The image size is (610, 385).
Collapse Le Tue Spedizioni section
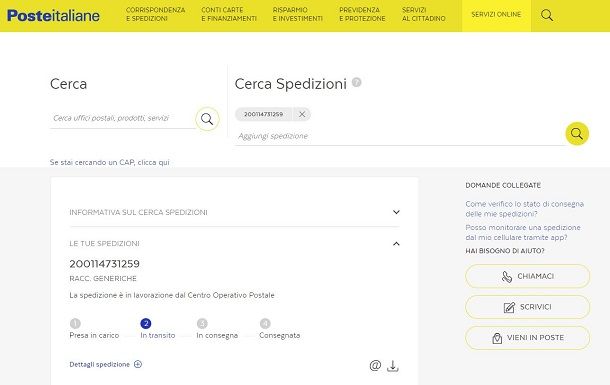[x=235, y=244]
